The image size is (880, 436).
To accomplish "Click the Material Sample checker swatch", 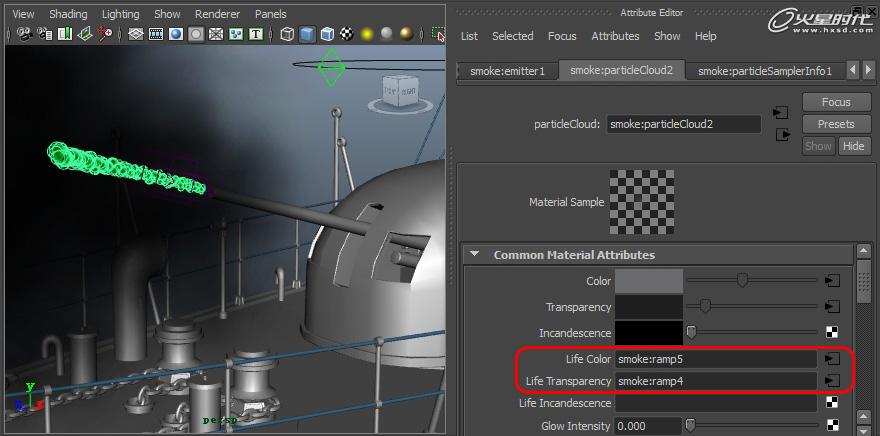I will pyautogui.click(x=642, y=202).
